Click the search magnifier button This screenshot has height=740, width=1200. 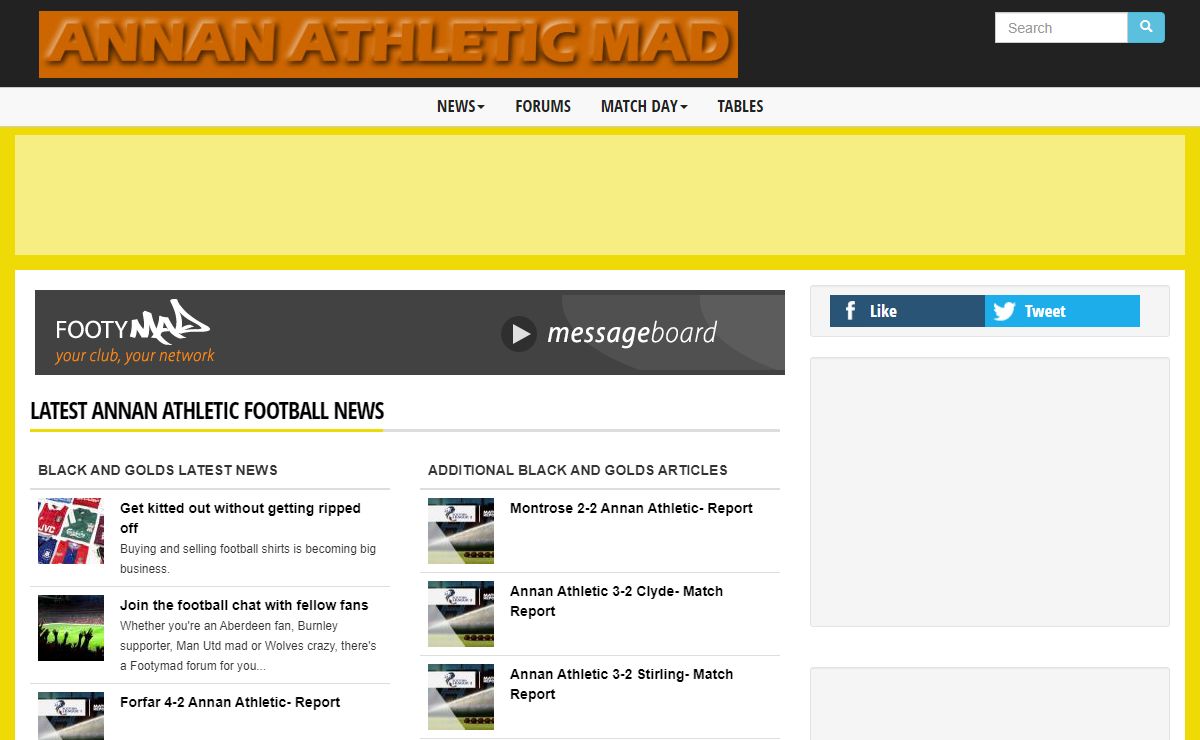coord(1146,27)
